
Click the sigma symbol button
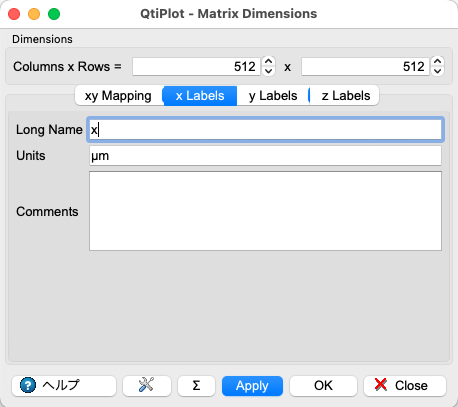point(196,386)
